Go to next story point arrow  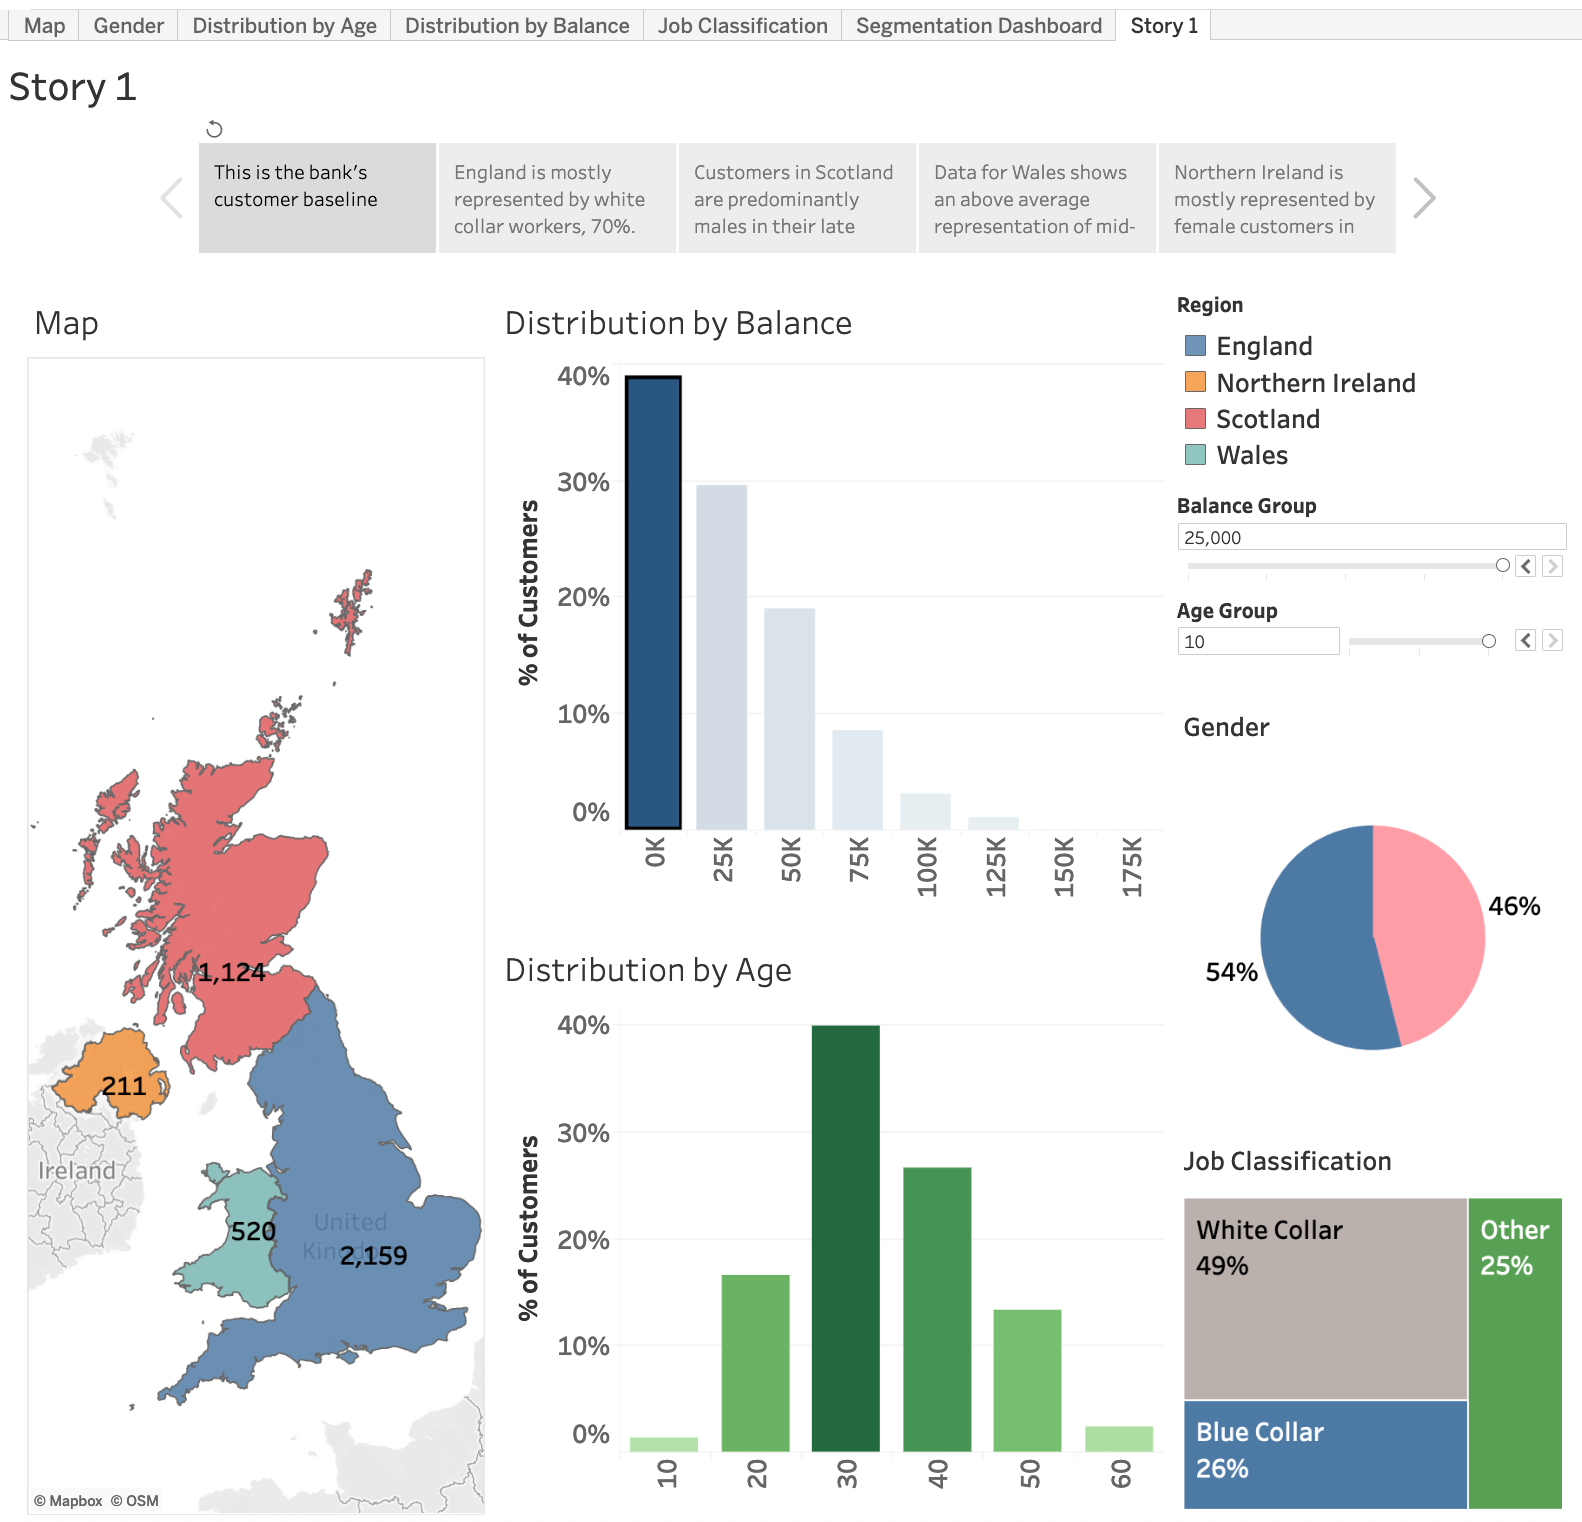pyautogui.click(x=1424, y=198)
